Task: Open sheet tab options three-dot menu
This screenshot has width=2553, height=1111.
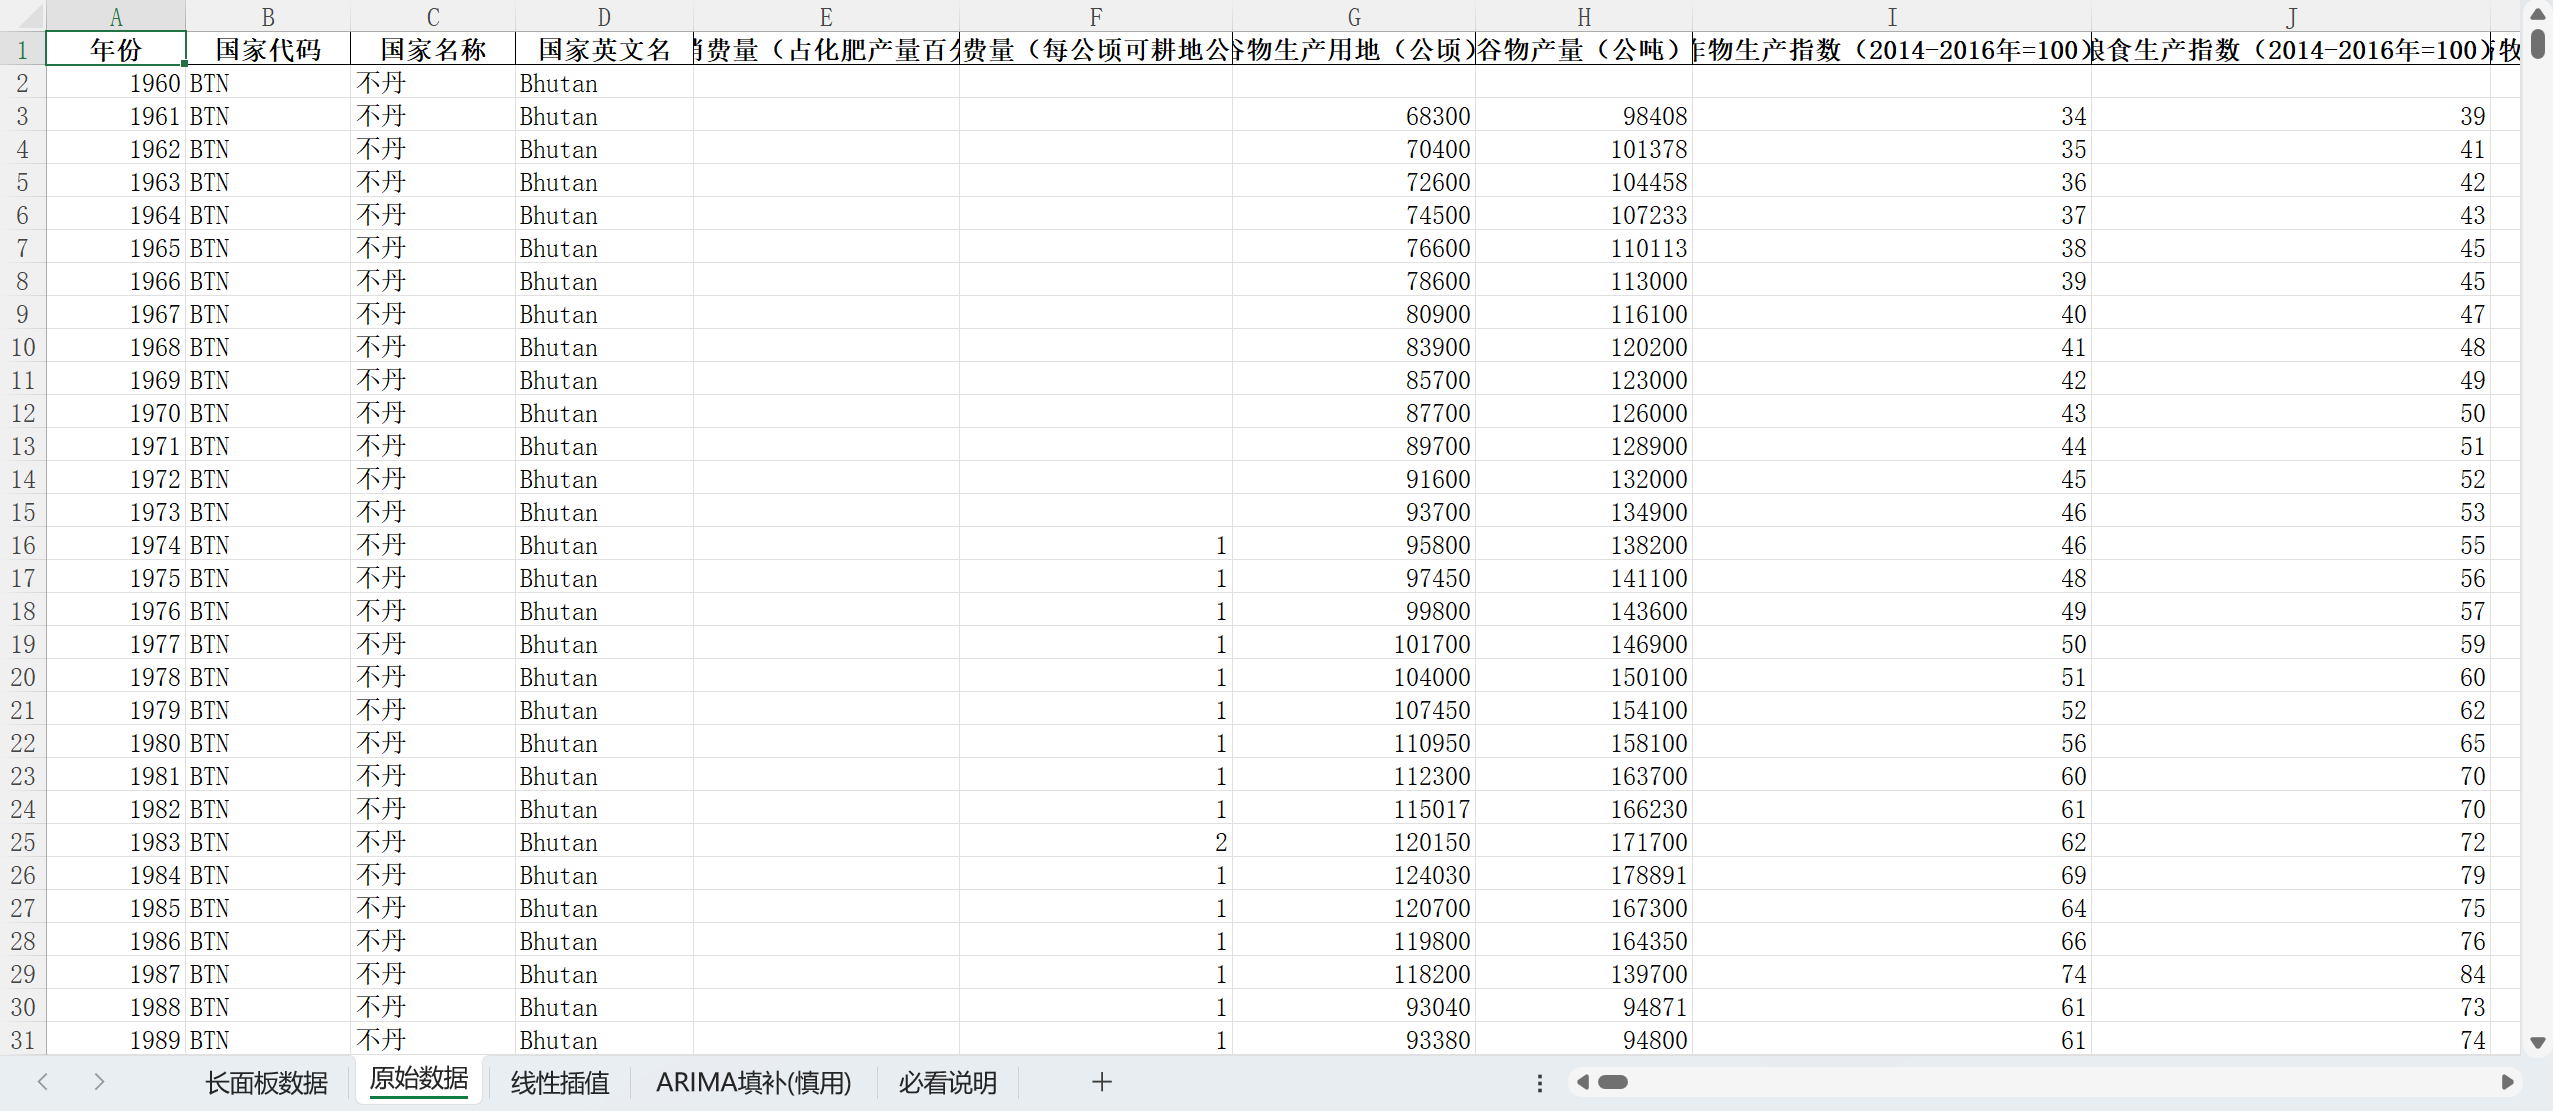Action: [x=1539, y=1083]
